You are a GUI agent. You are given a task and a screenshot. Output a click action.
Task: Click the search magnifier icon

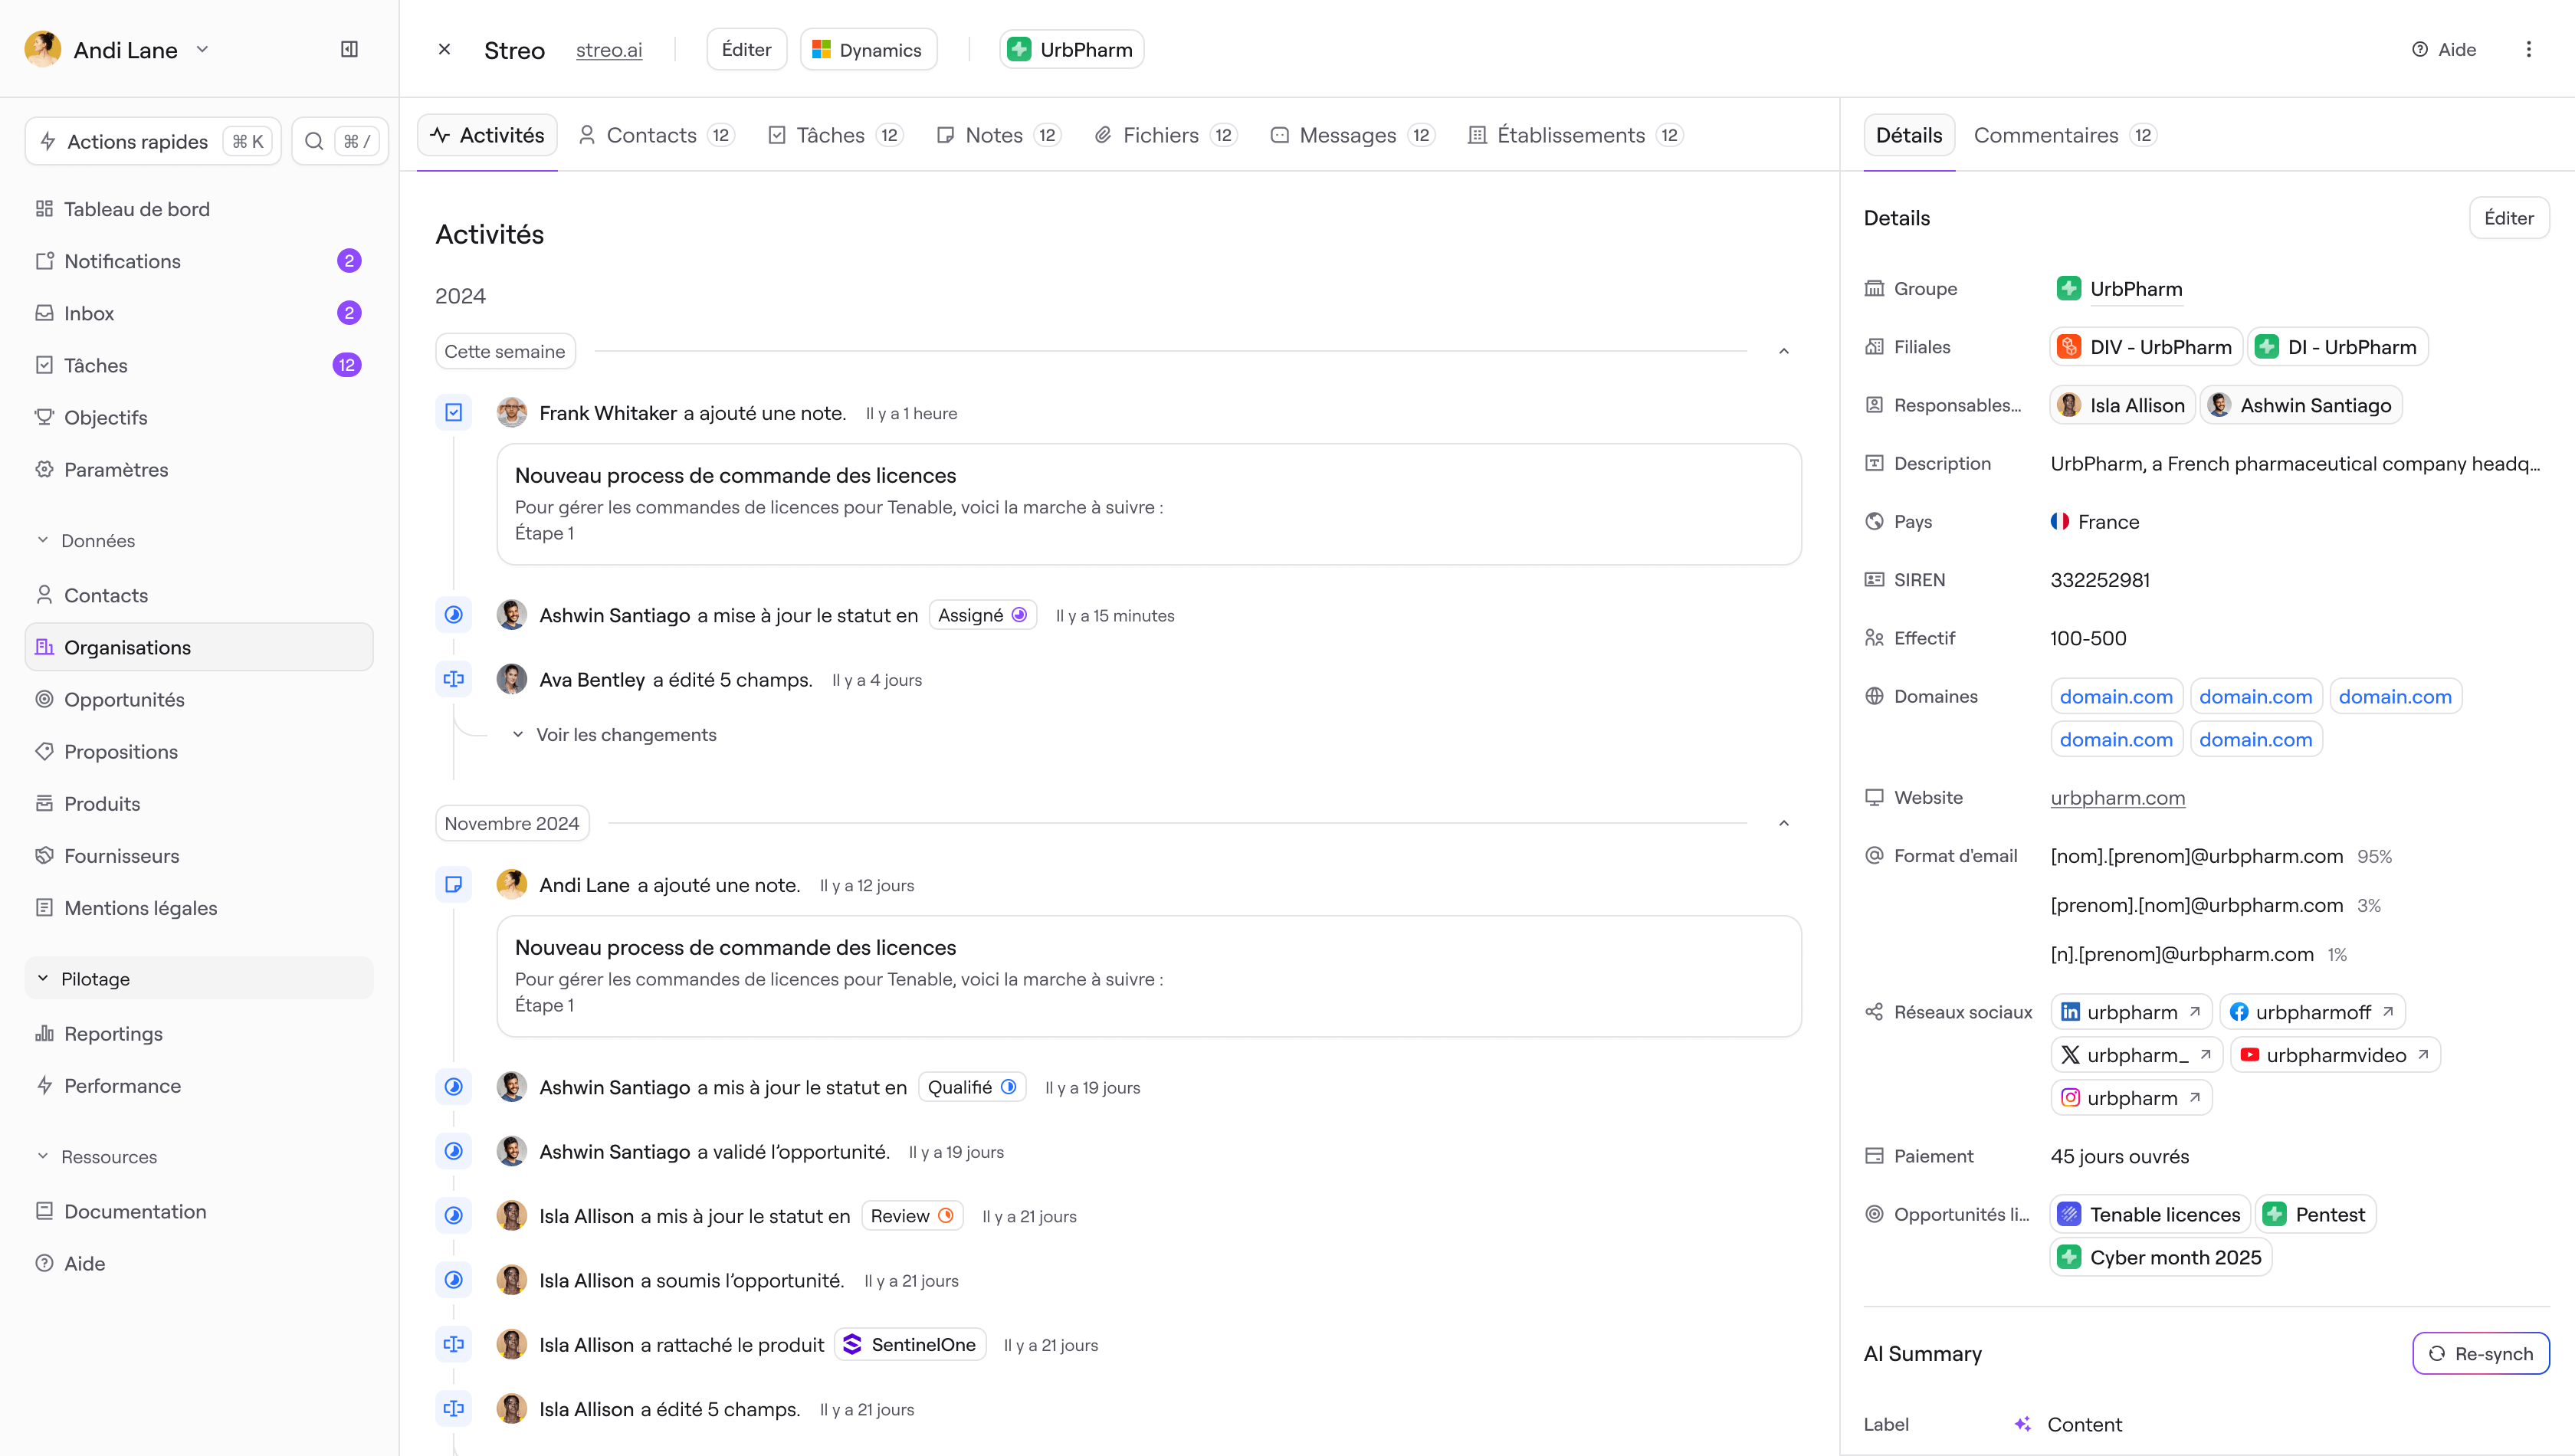coord(315,141)
